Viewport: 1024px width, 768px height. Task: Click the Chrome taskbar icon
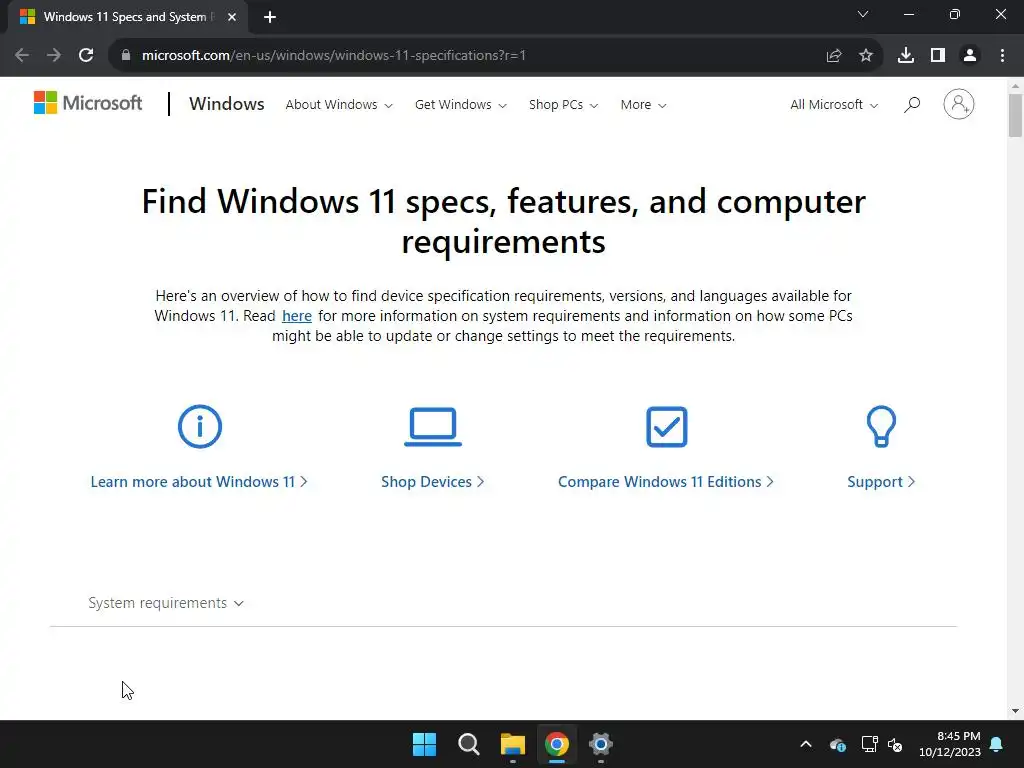tap(557, 744)
